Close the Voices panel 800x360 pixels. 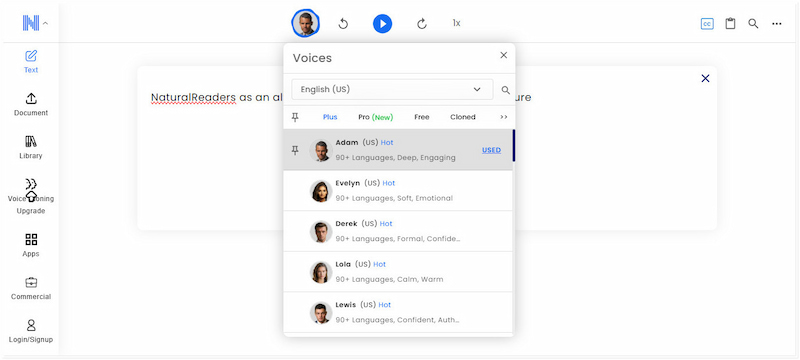504,55
